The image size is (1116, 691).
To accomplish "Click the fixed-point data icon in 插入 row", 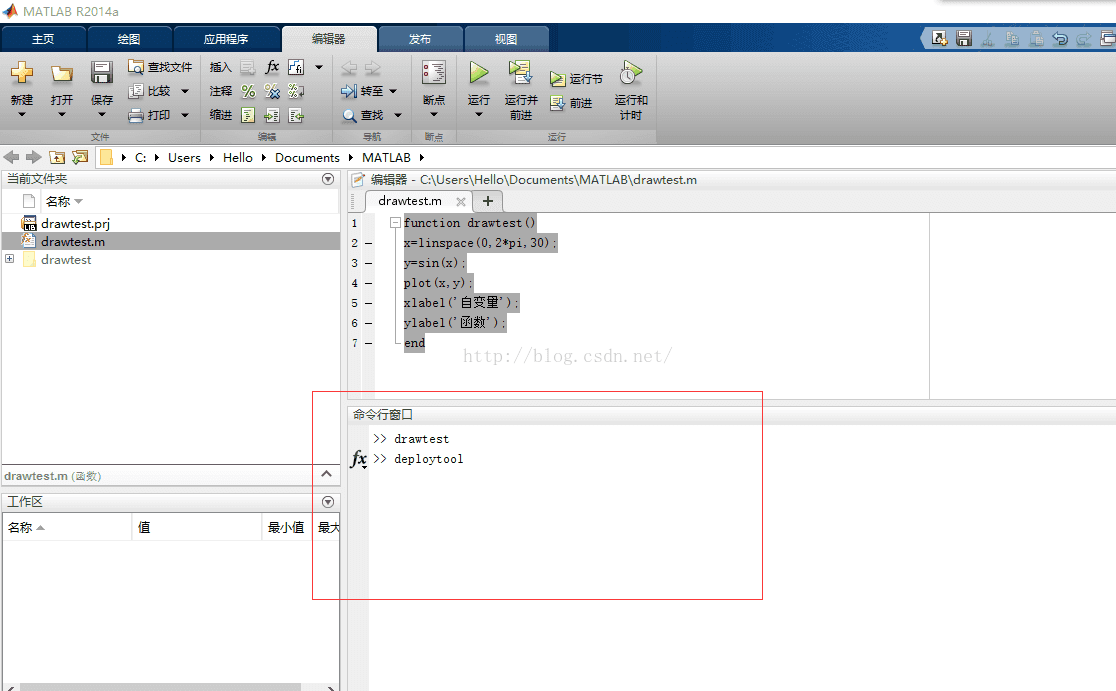I will (x=296, y=67).
